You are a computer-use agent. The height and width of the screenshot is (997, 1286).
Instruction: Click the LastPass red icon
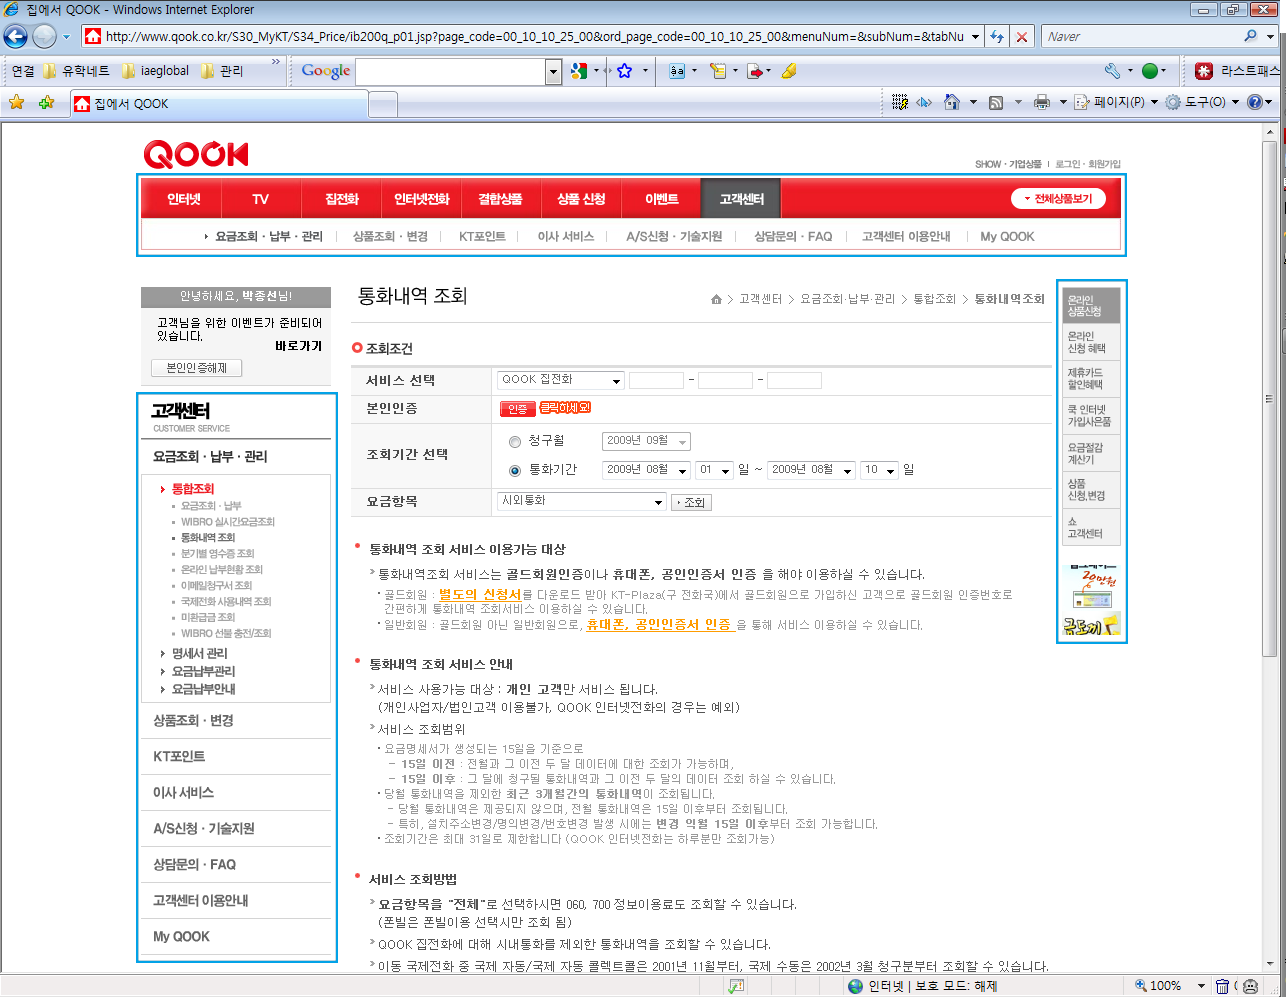[x=1204, y=71]
